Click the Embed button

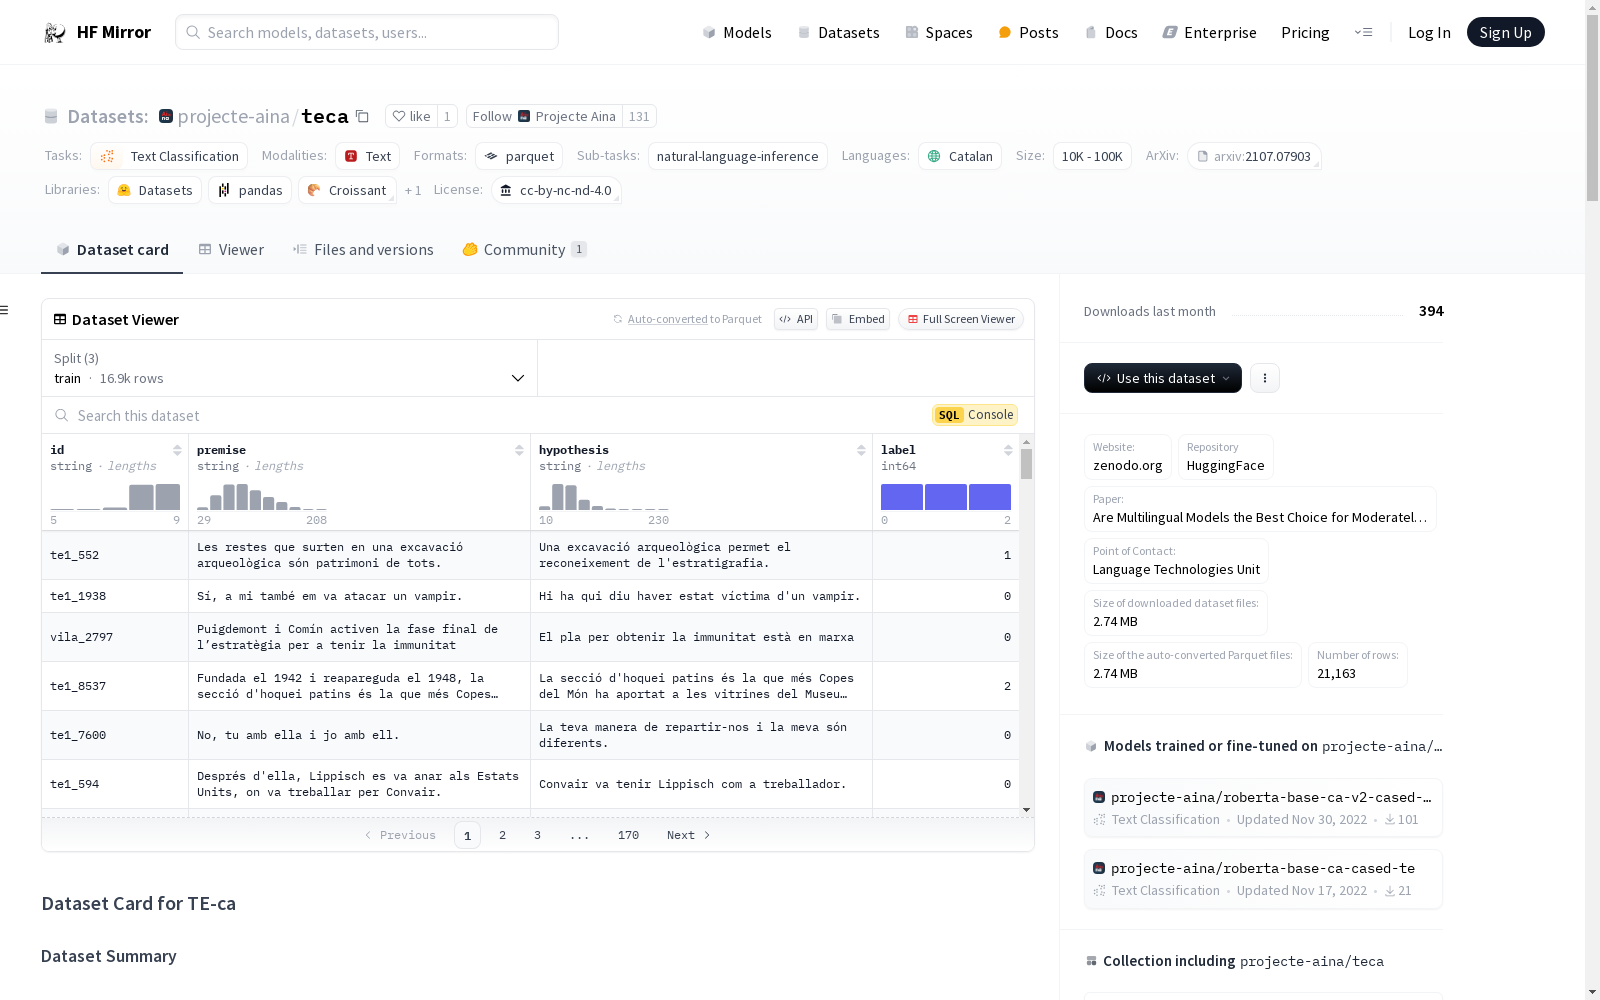coord(858,319)
